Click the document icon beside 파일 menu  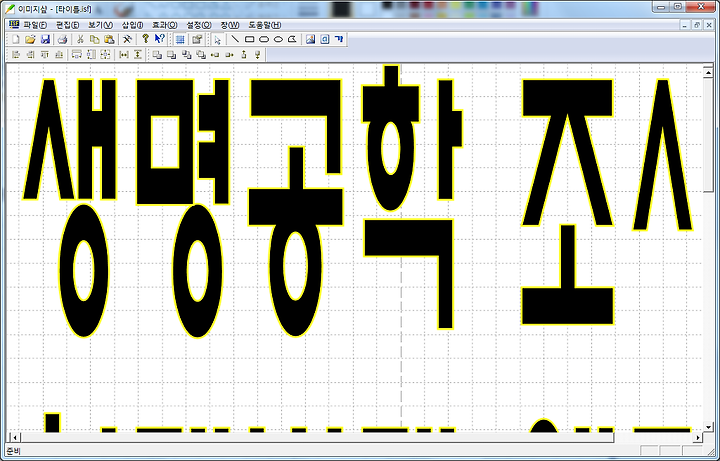pos(14,24)
